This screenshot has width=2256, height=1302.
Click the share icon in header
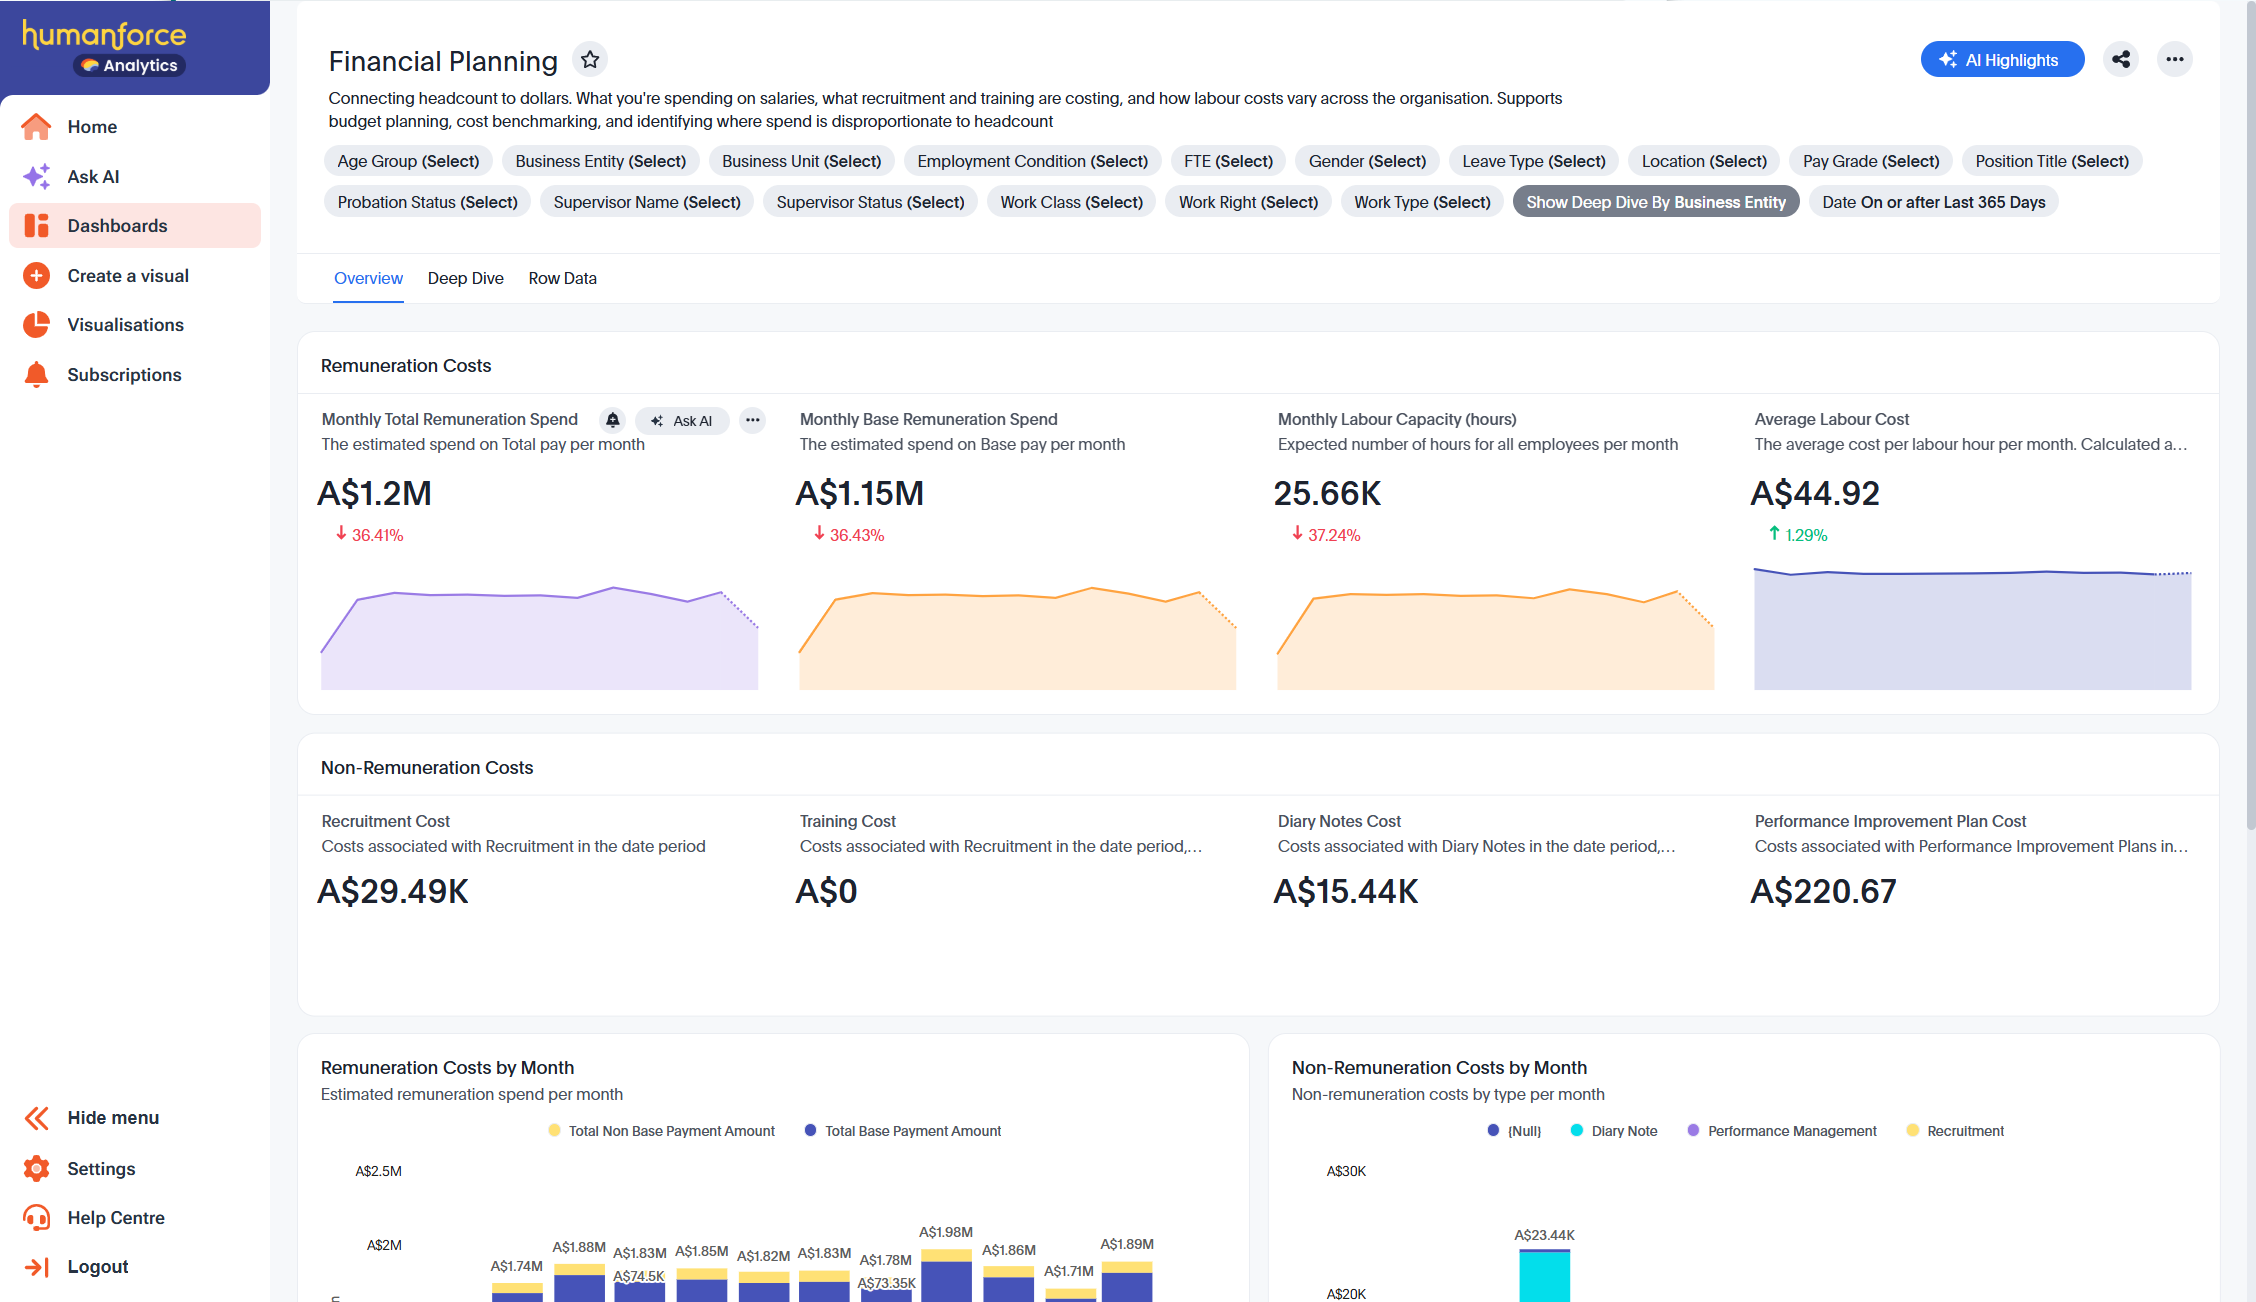(2120, 60)
